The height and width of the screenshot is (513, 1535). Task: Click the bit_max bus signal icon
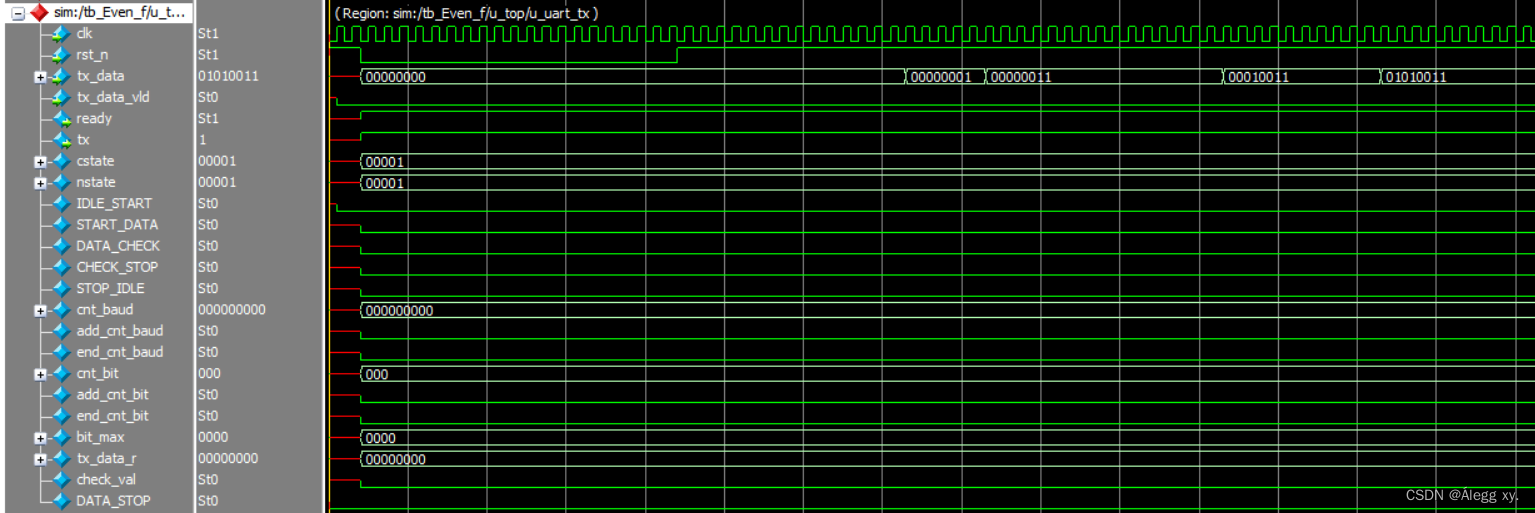[61, 437]
